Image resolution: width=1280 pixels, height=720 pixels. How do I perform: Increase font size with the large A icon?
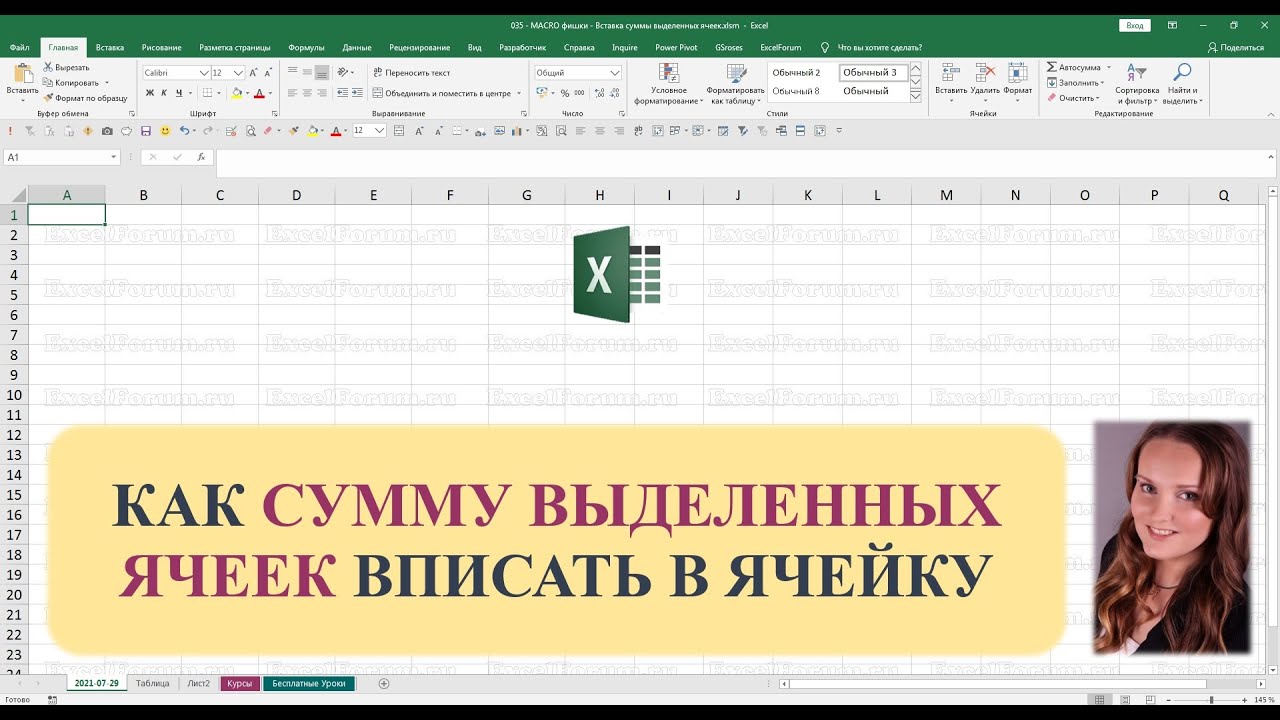pos(254,73)
